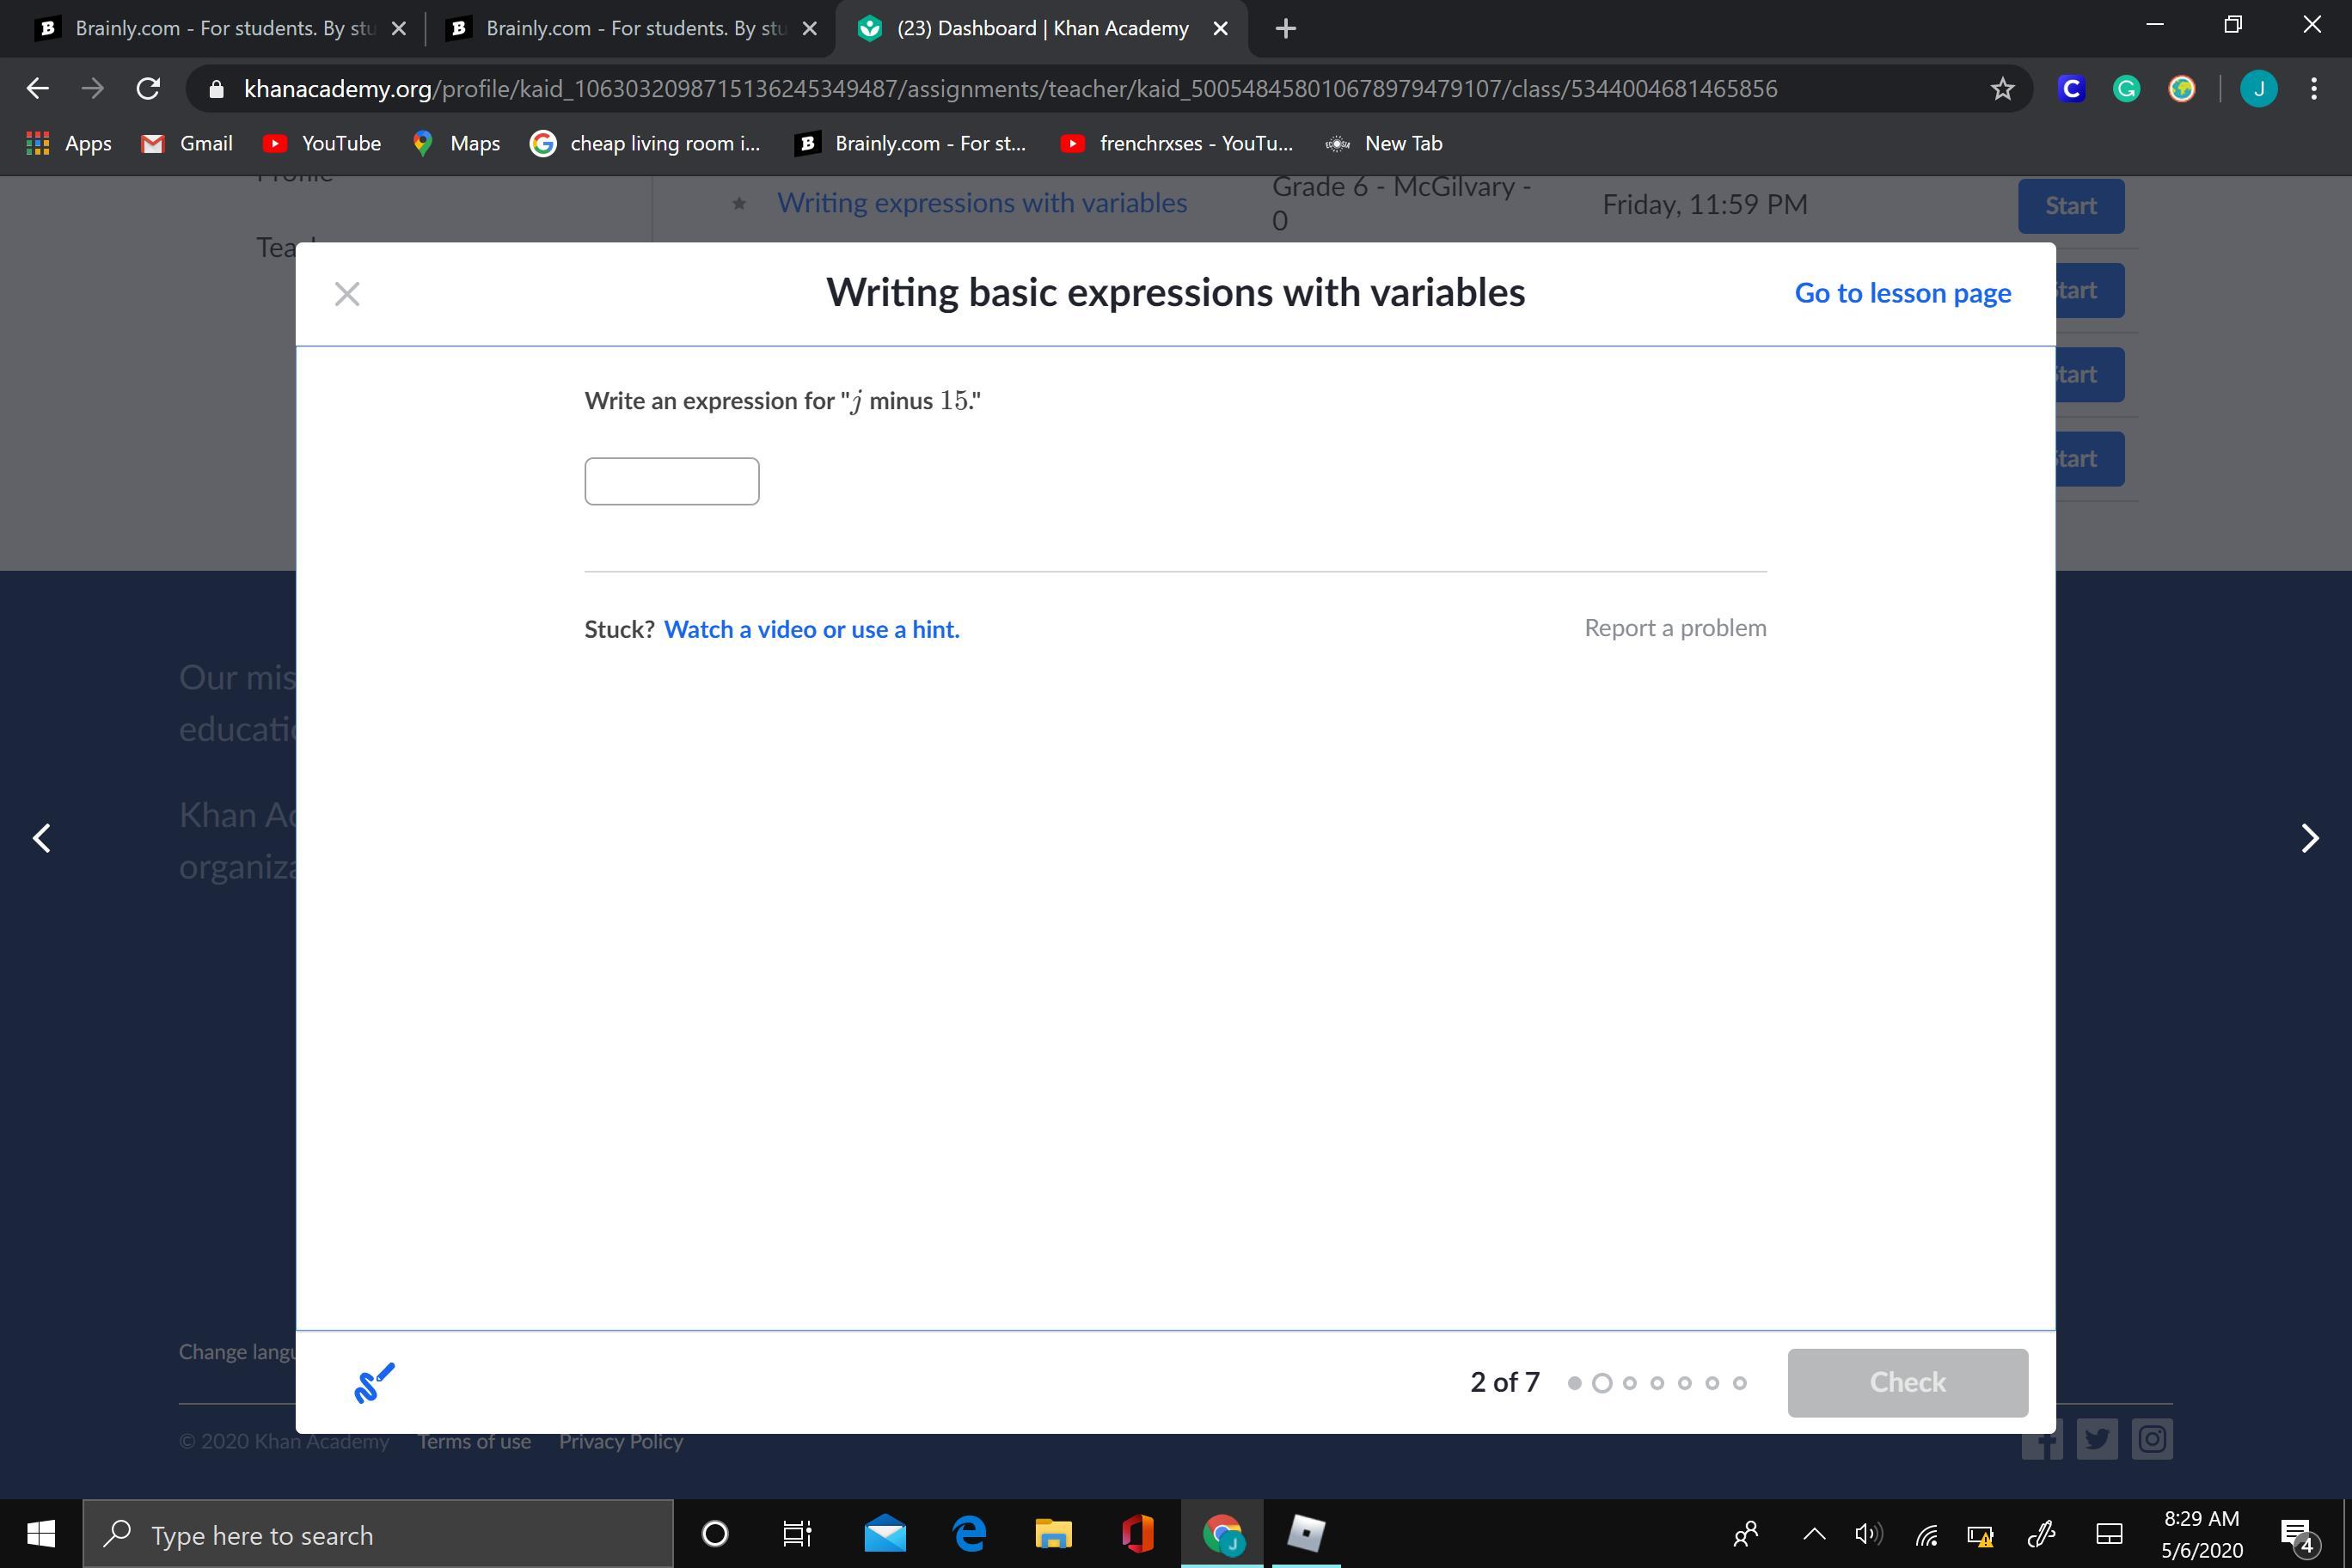Reload the Khan Academy page
This screenshot has height=1568, width=2352.
coord(148,89)
